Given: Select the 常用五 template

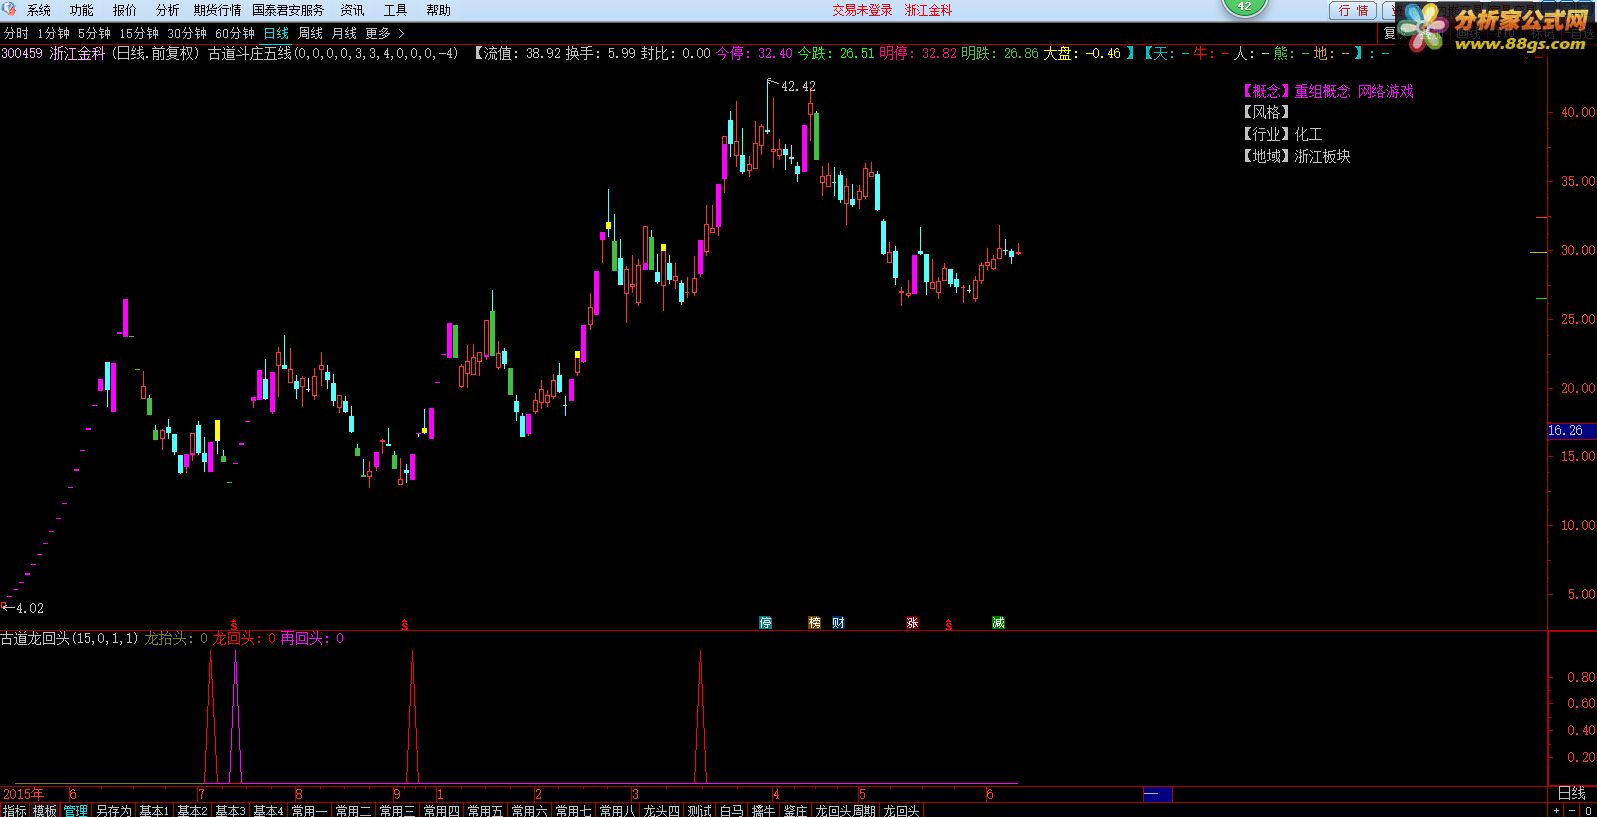Looking at the screenshot, I should tap(485, 810).
